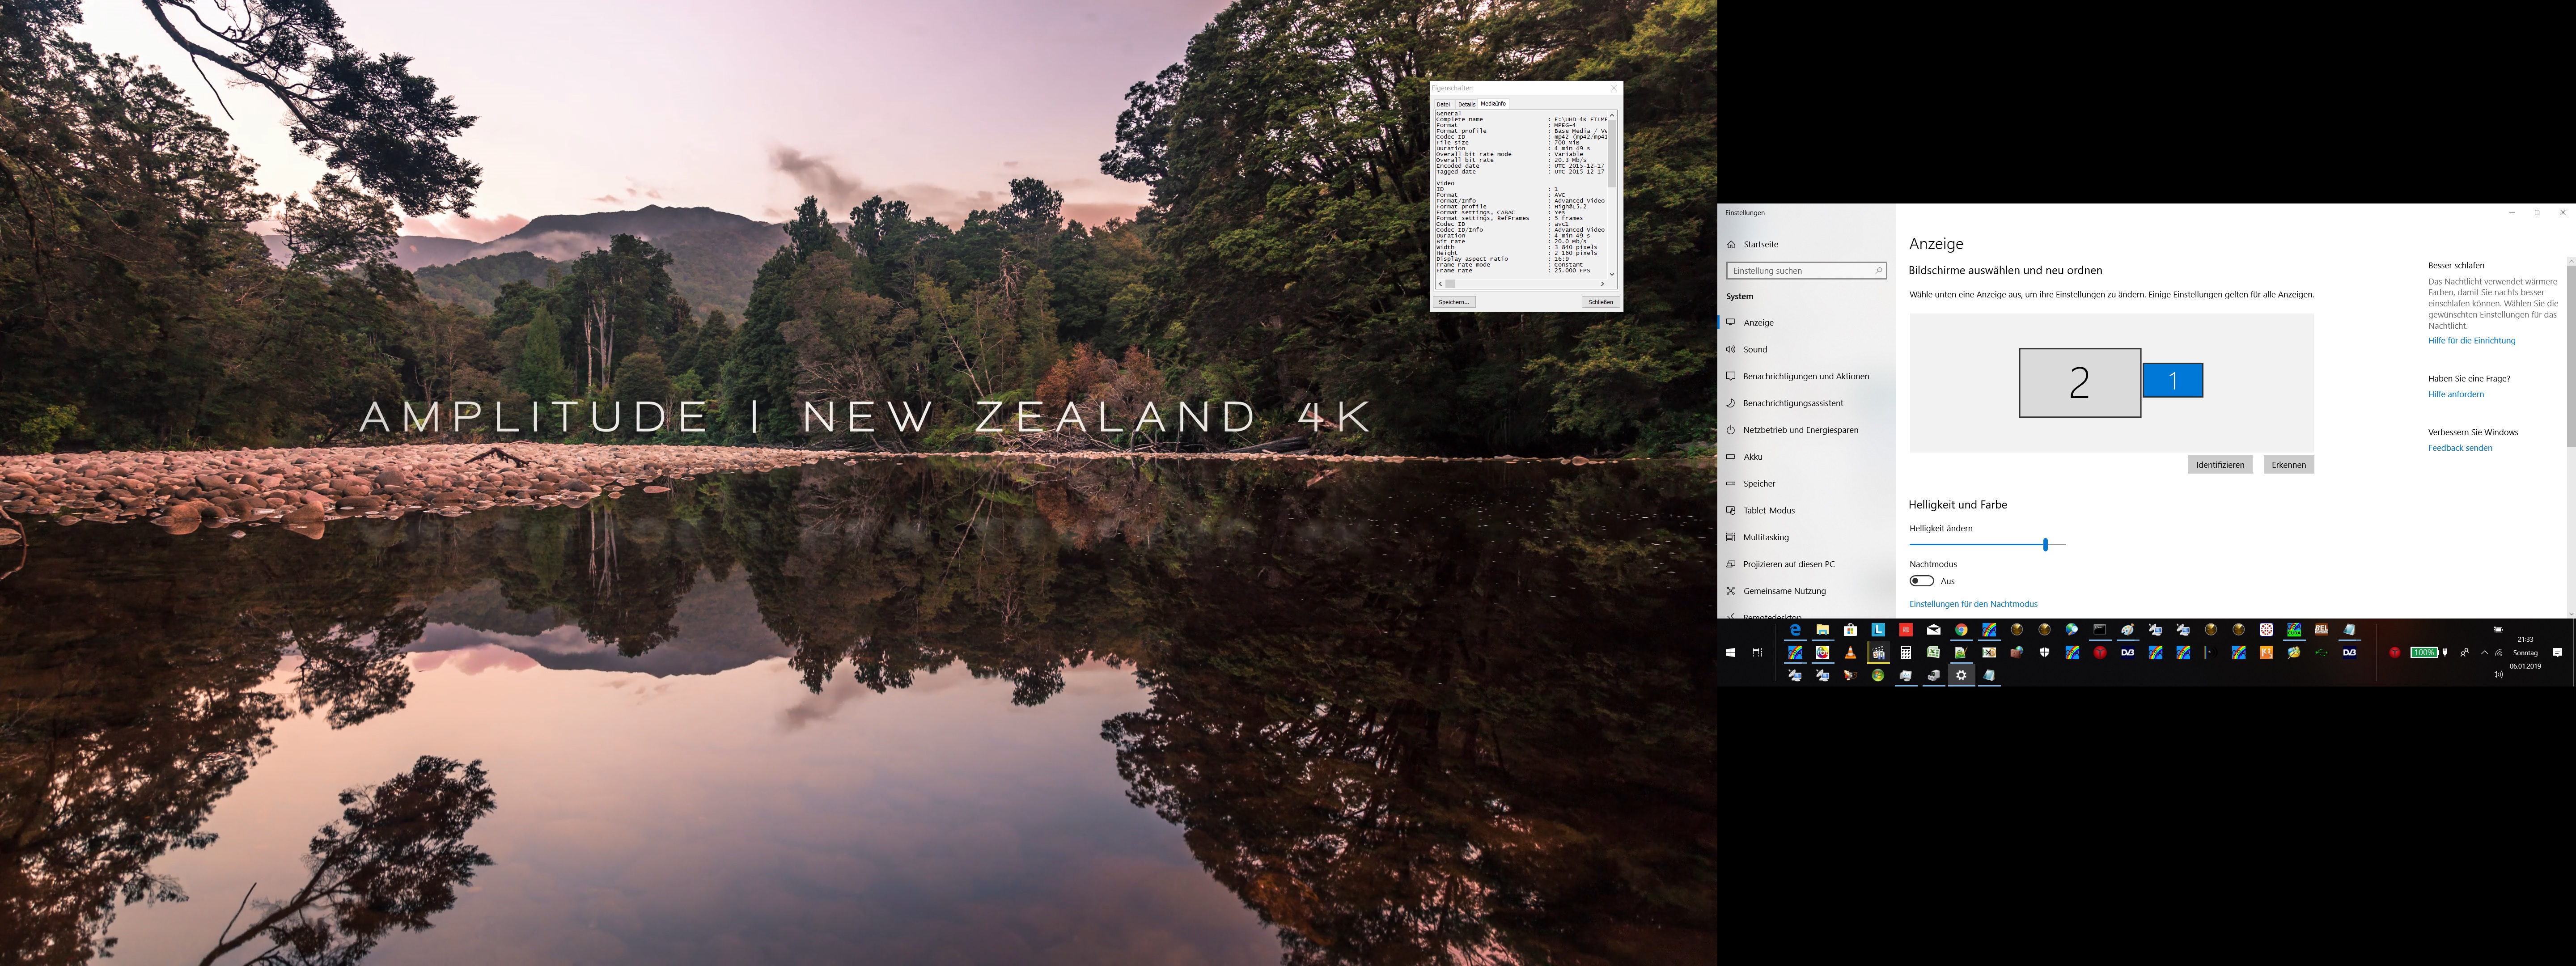Switch to the Details tab in Eigenschaften
This screenshot has width=2576, height=966.
point(1466,104)
